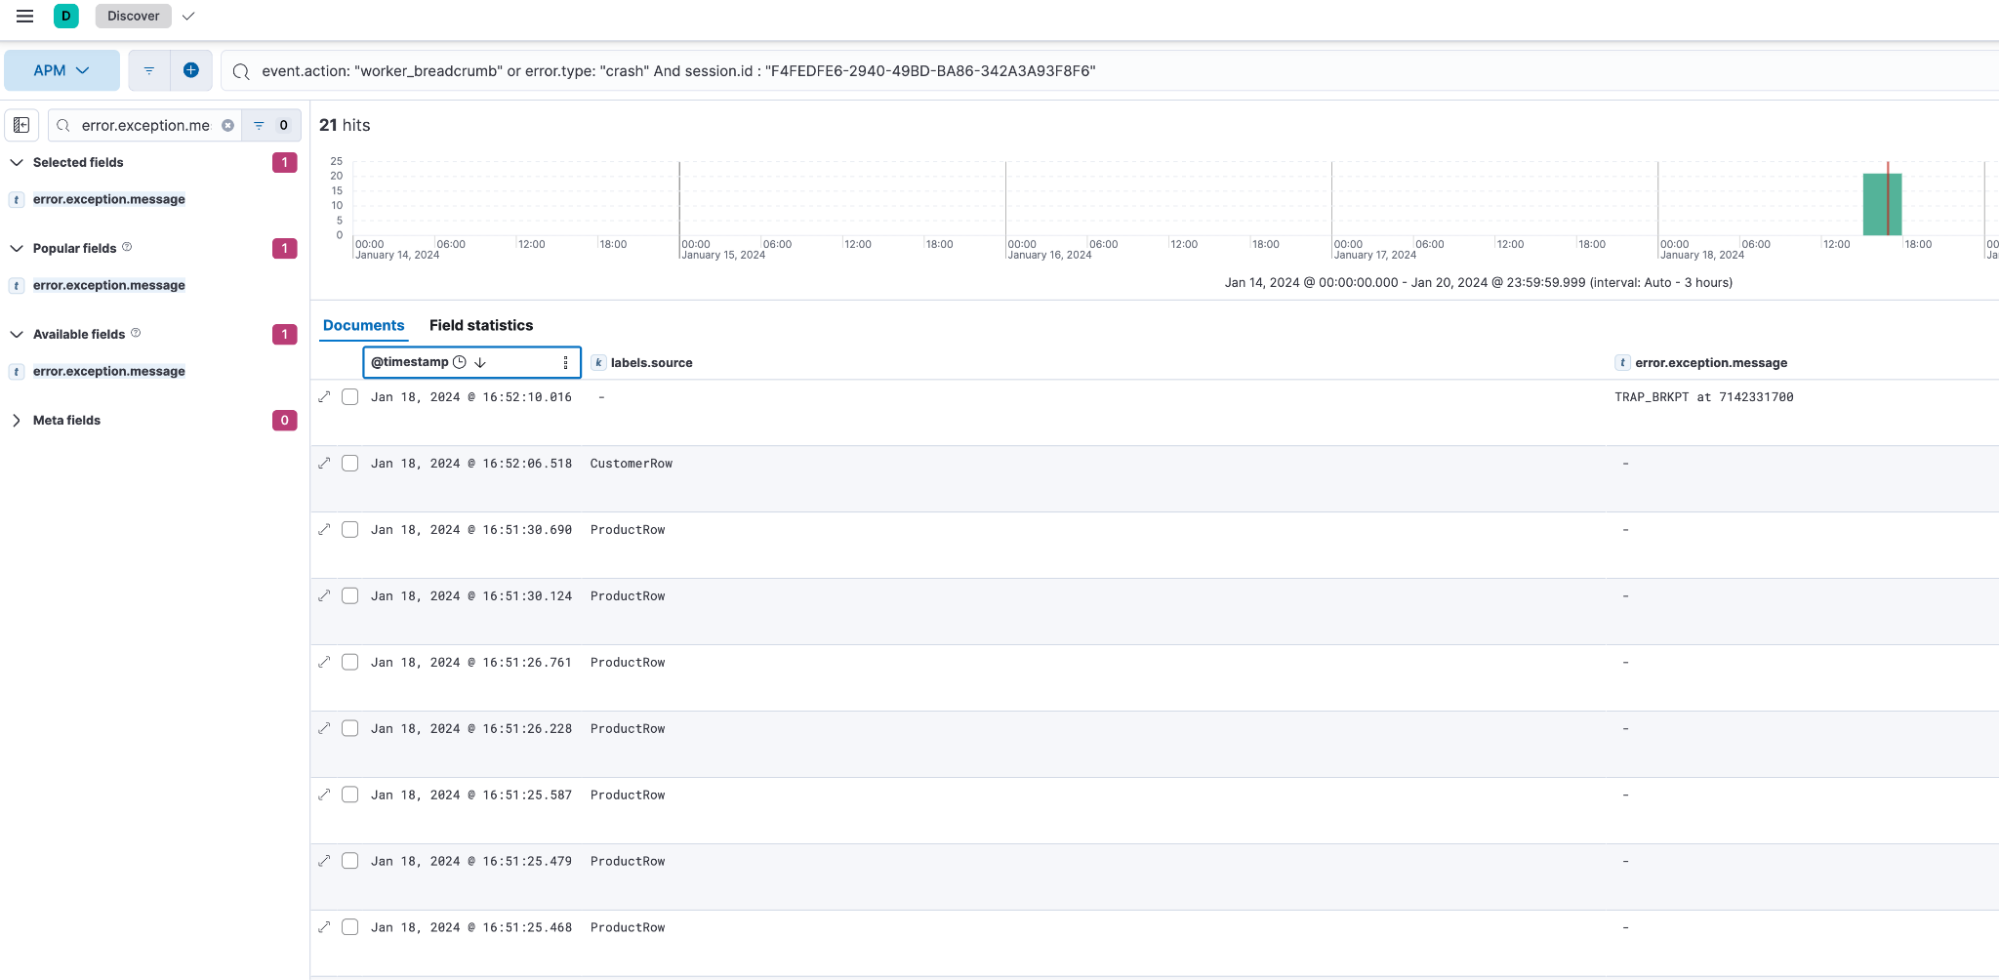
Task: Open the hamburger navigation menu
Action: [25, 16]
